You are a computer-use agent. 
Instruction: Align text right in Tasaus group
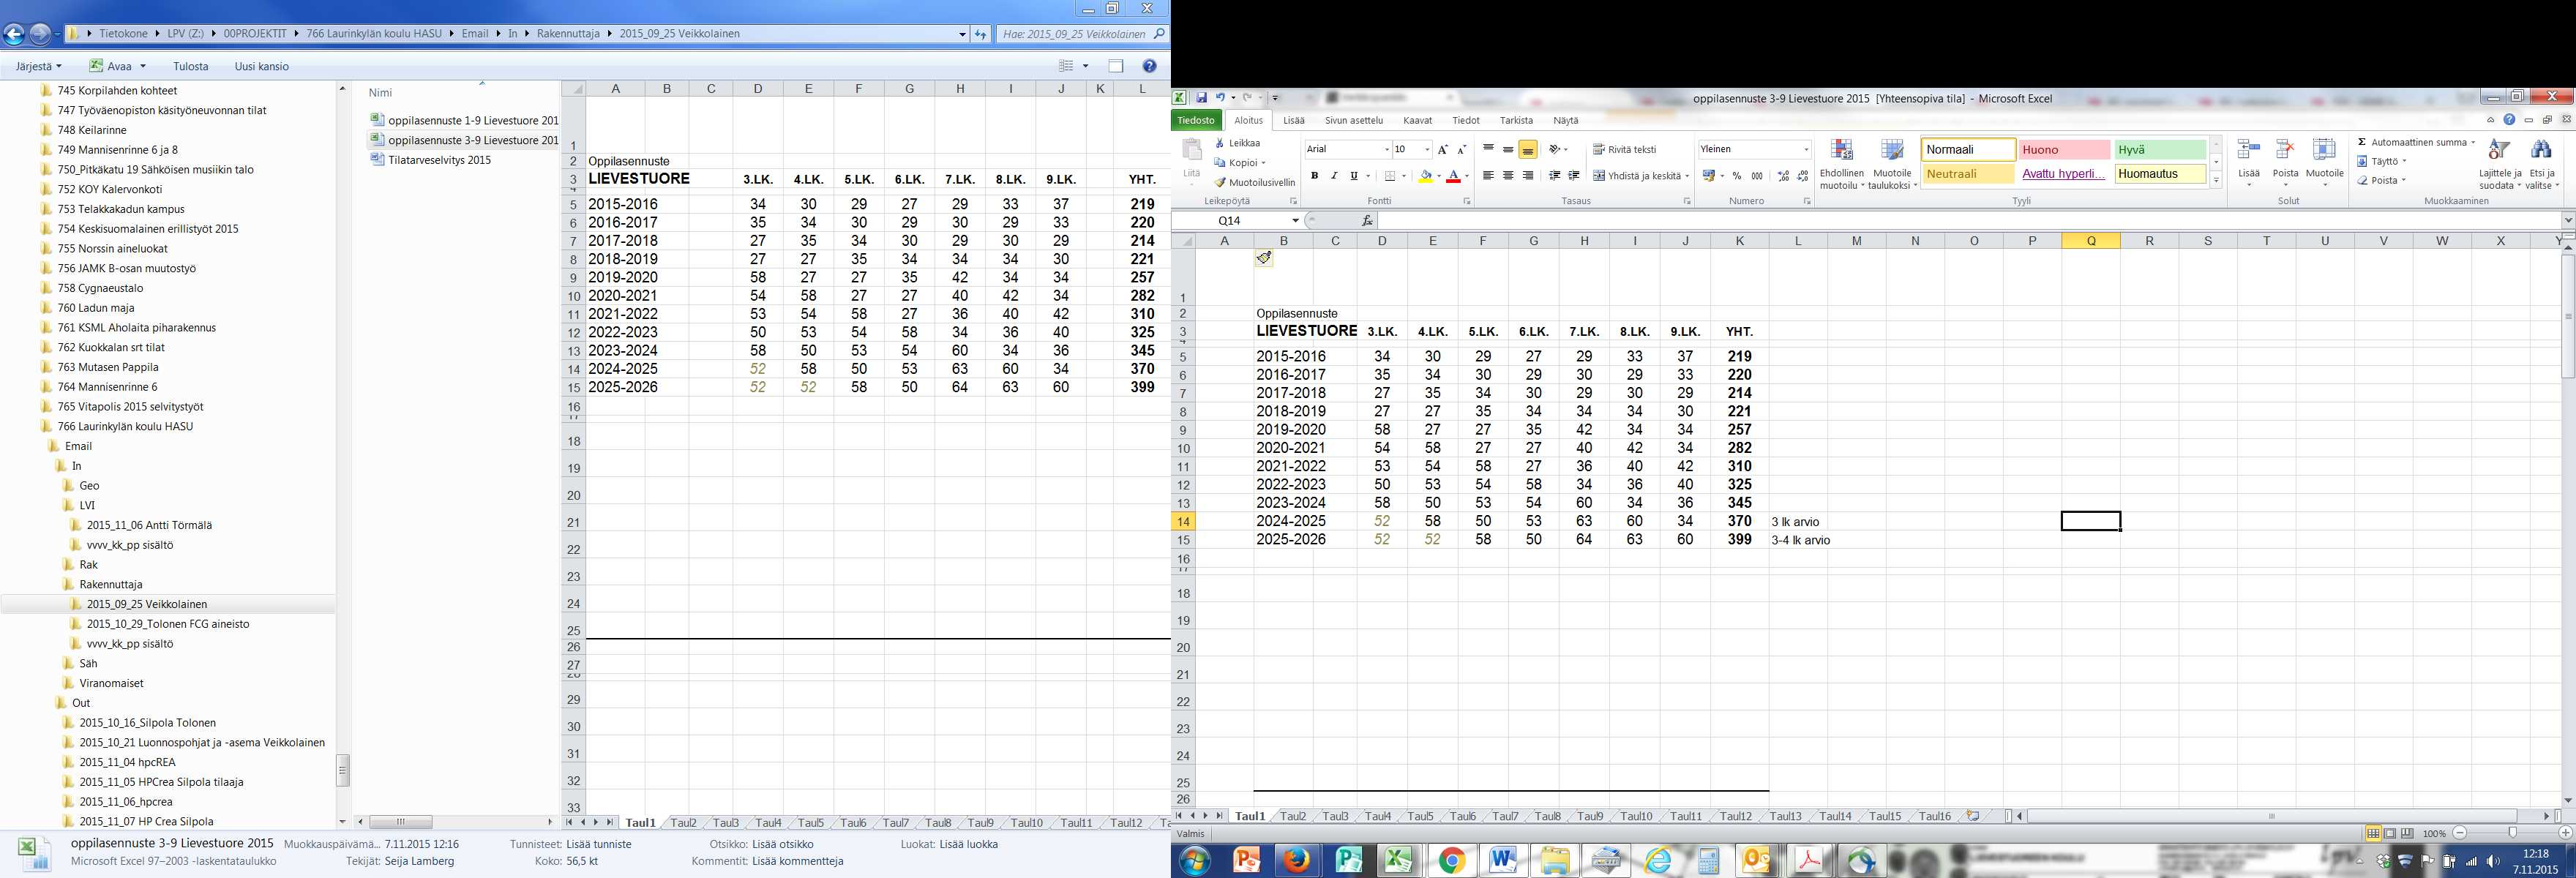pyautogui.click(x=1528, y=176)
